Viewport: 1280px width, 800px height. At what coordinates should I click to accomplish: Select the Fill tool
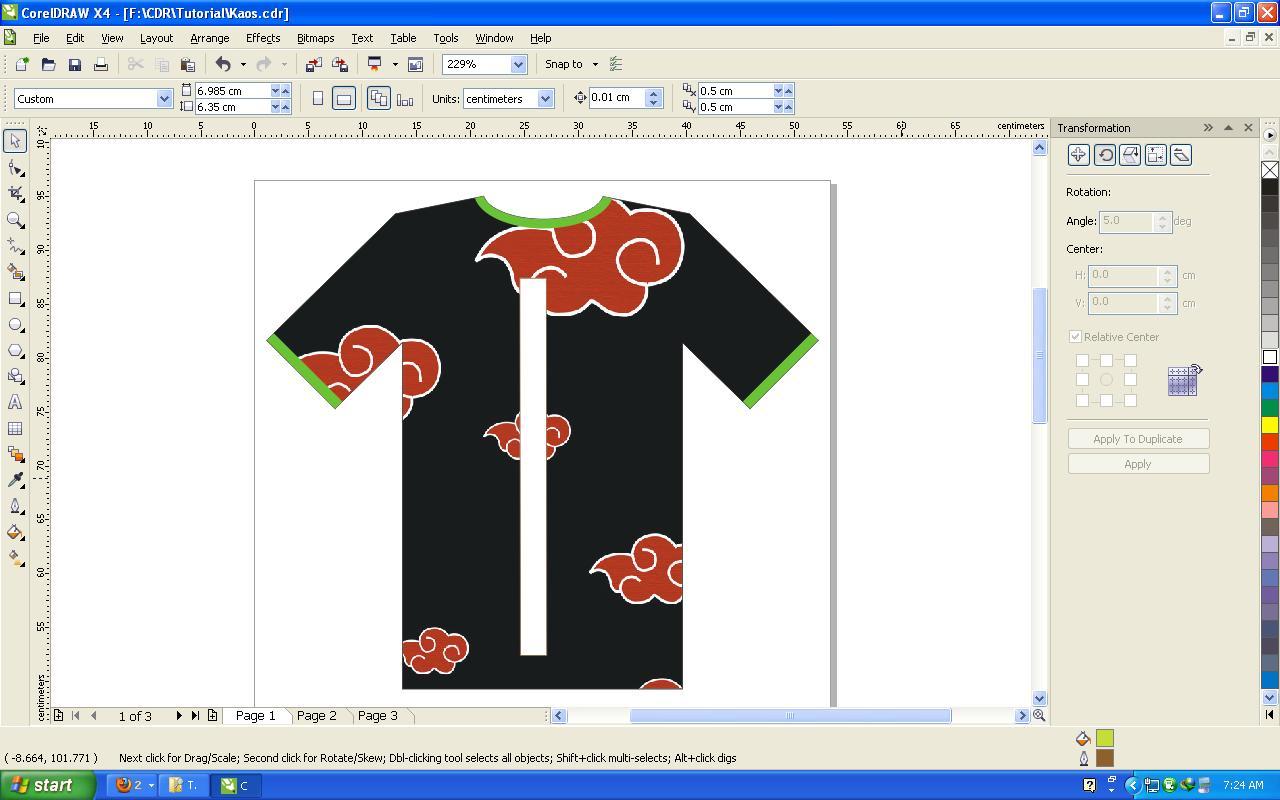tap(15, 532)
